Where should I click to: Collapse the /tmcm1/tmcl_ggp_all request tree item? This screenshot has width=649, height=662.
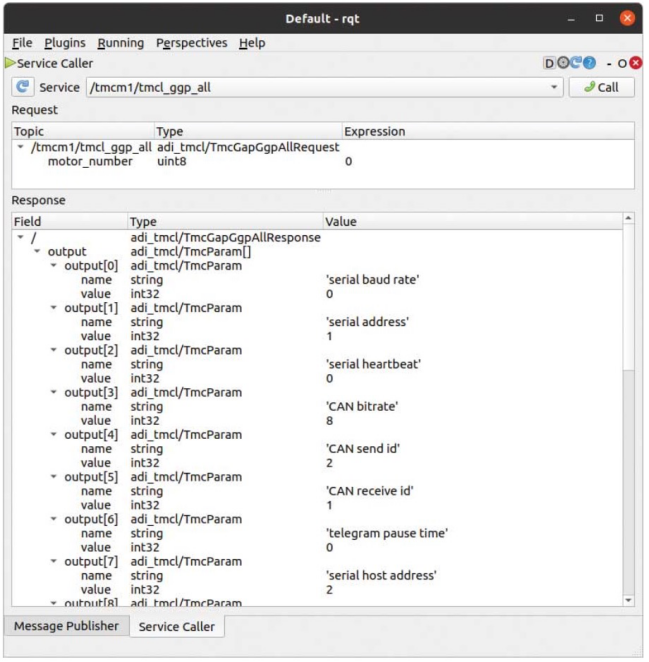click(x=21, y=147)
